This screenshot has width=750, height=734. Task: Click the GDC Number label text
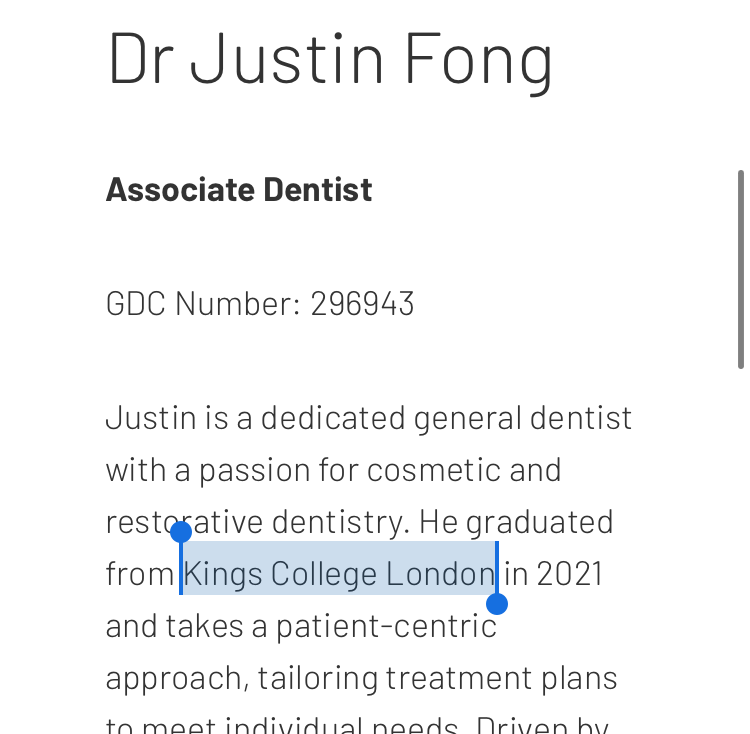point(203,303)
